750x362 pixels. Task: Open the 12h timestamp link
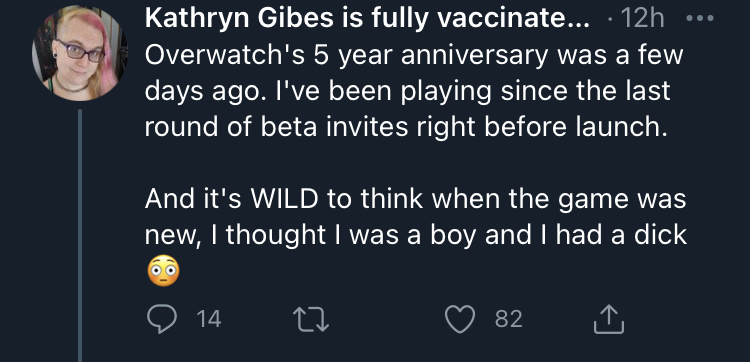[642, 19]
